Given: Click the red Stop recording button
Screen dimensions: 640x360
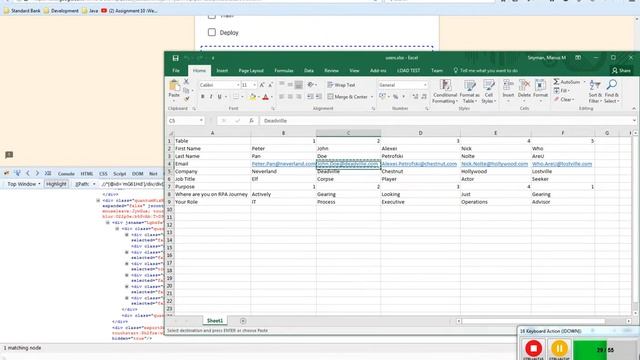Looking at the screenshot, I should click(x=533, y=349).
